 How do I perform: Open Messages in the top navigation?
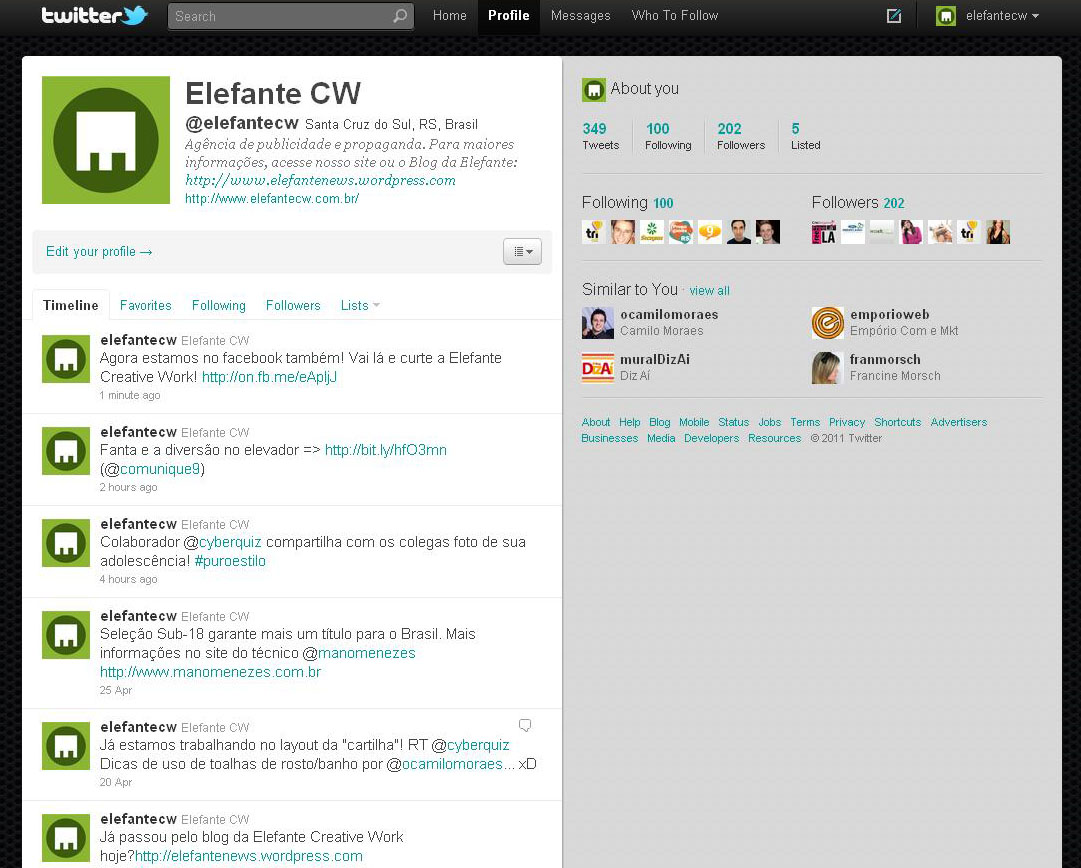tap(580, 16)
